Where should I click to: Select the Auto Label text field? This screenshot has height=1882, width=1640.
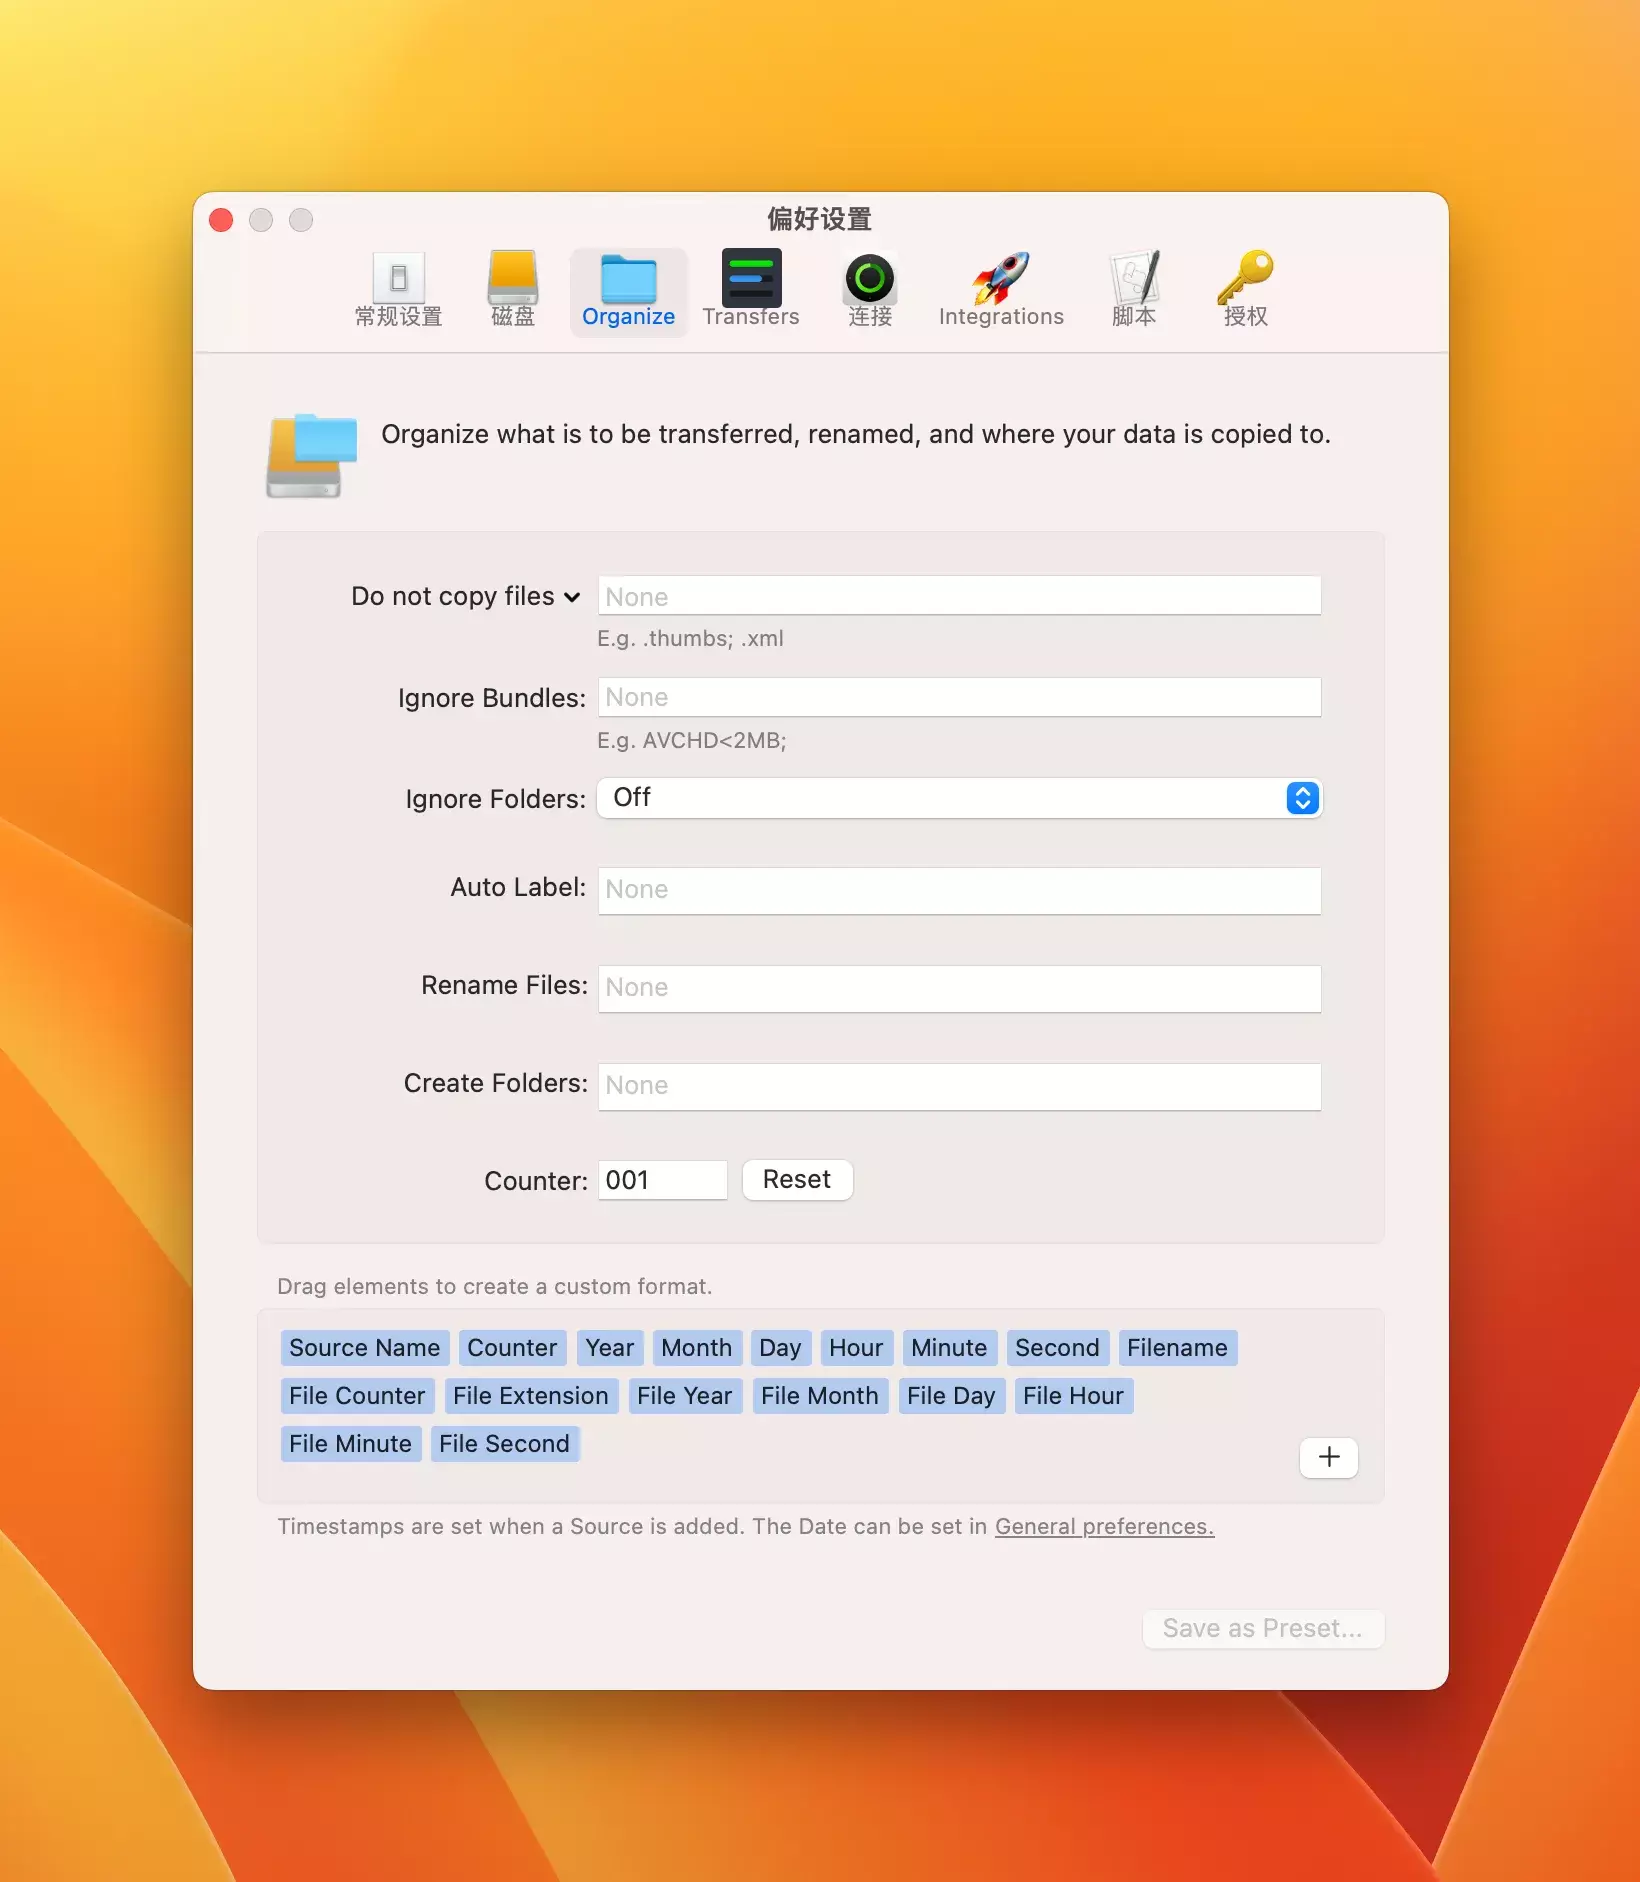pos(959,890)
